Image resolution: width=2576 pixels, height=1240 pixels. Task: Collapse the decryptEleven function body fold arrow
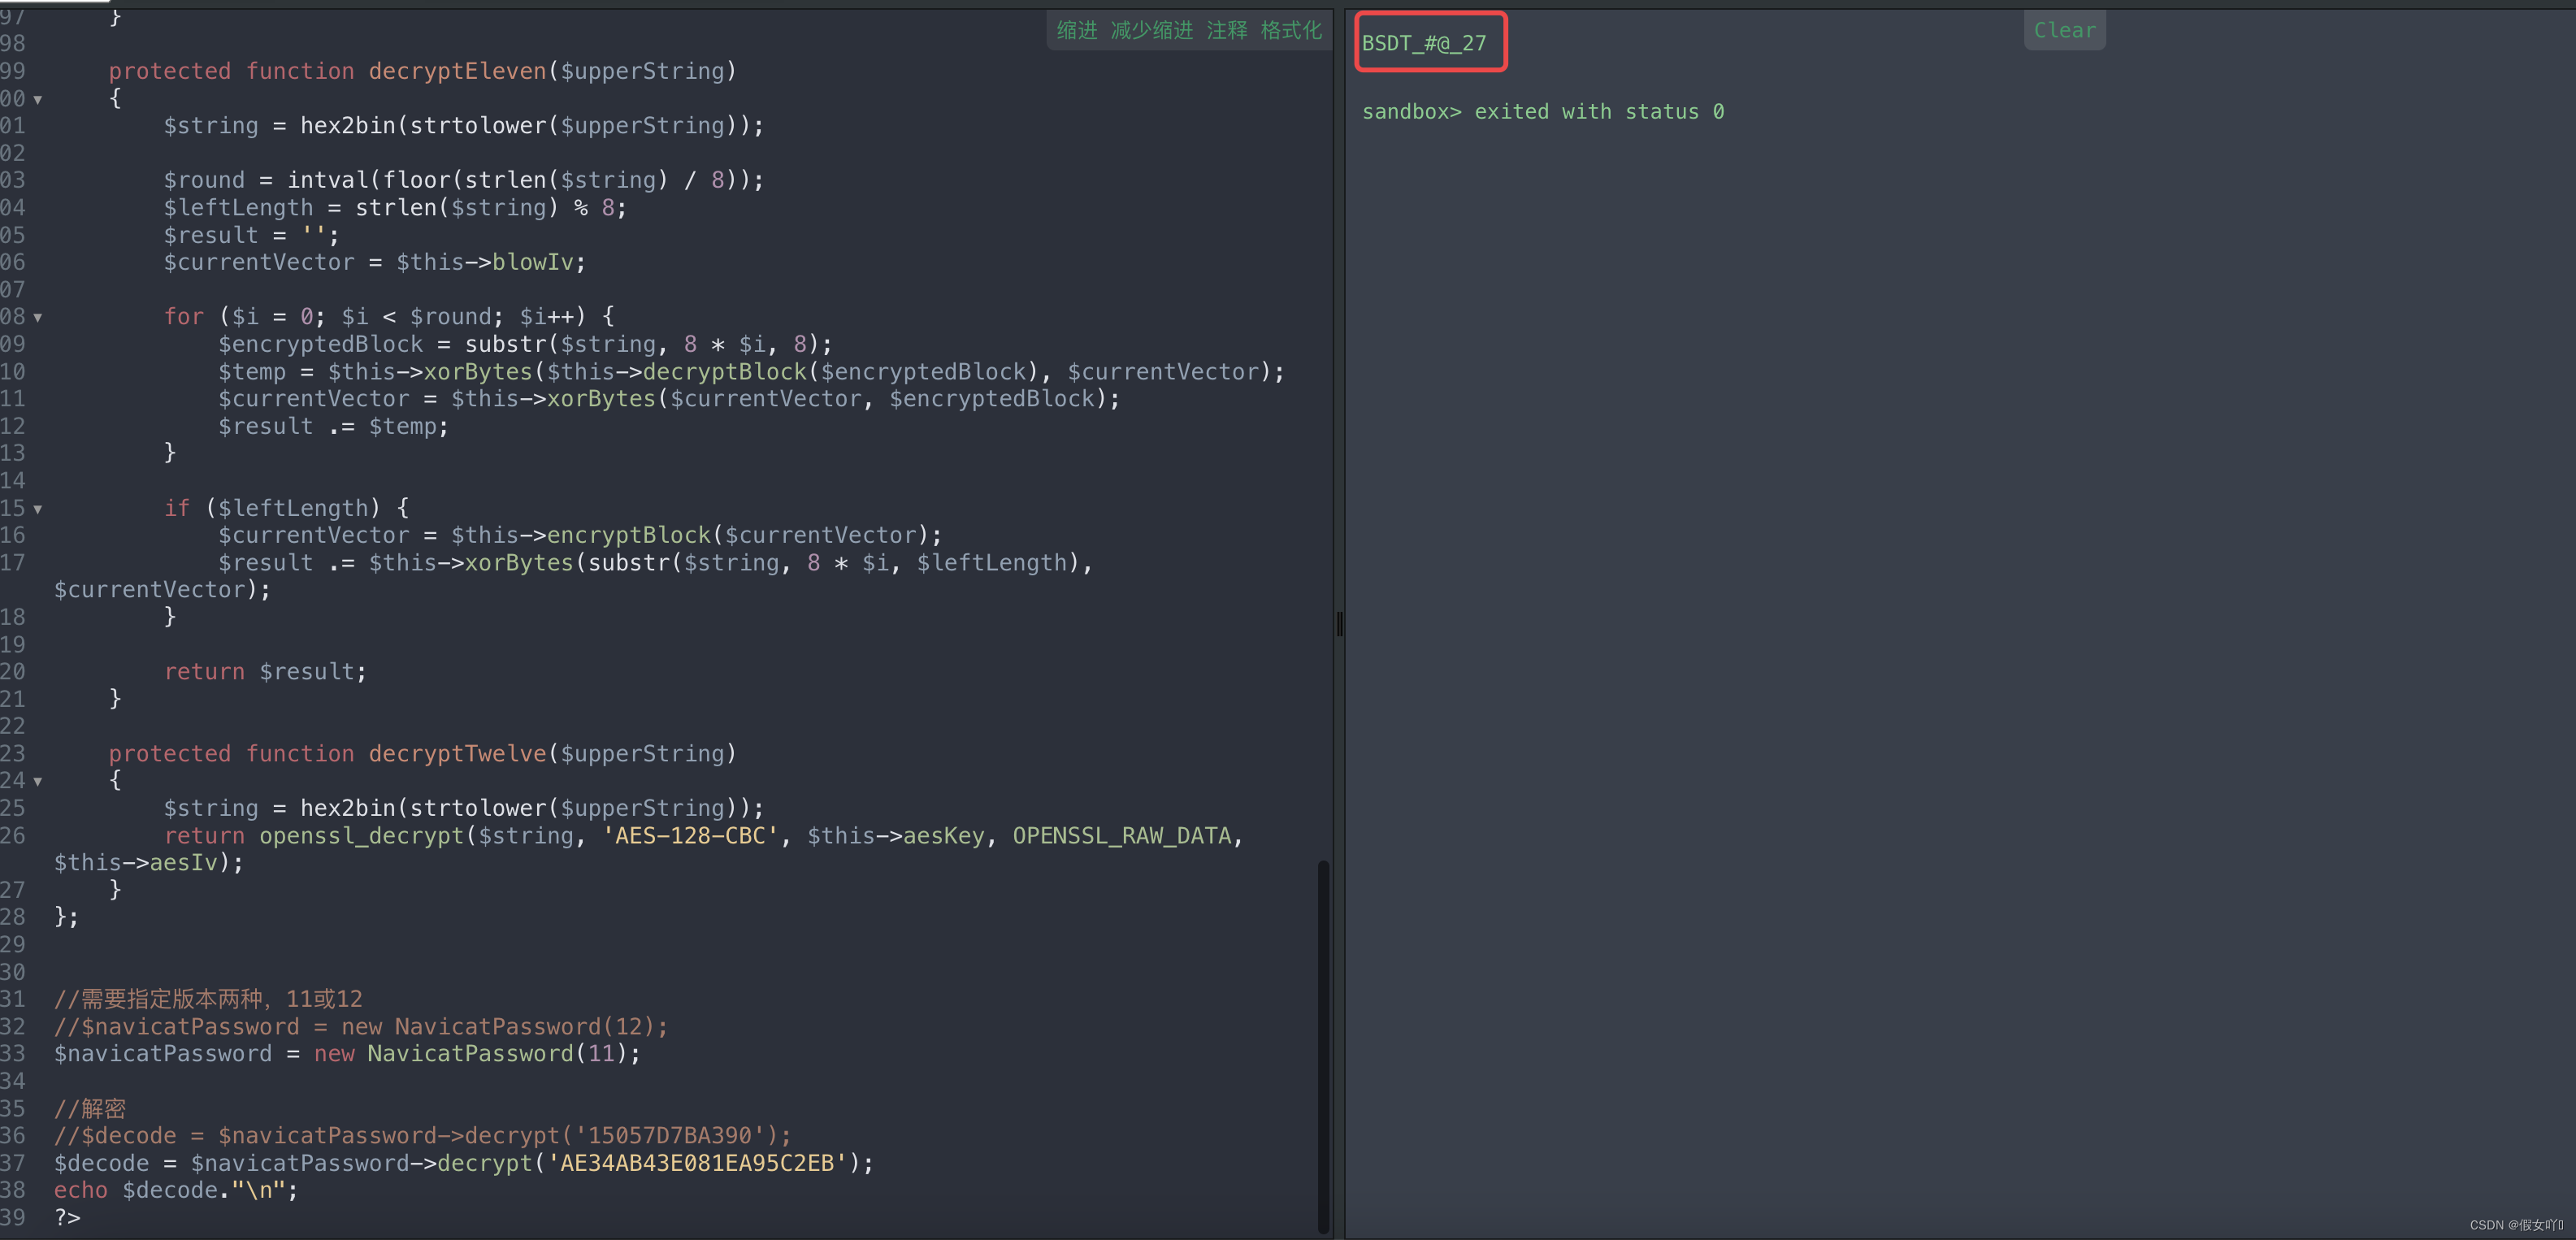38,100
